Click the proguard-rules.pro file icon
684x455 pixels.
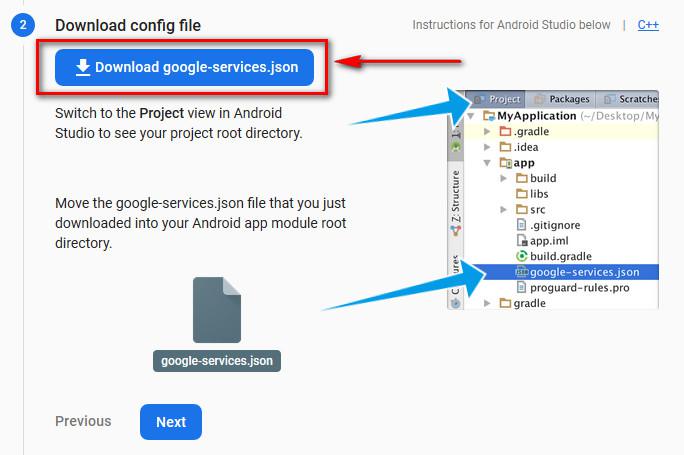pyautogui.click(x=521, y=287)
